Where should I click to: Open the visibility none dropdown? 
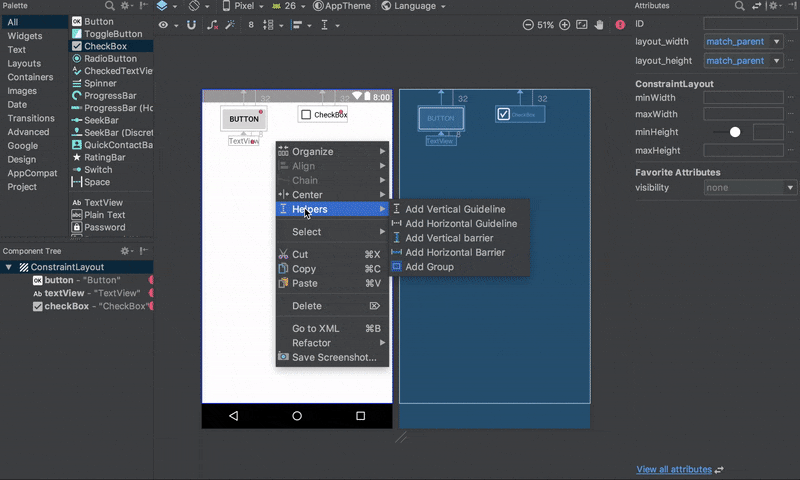pos(750,188)
